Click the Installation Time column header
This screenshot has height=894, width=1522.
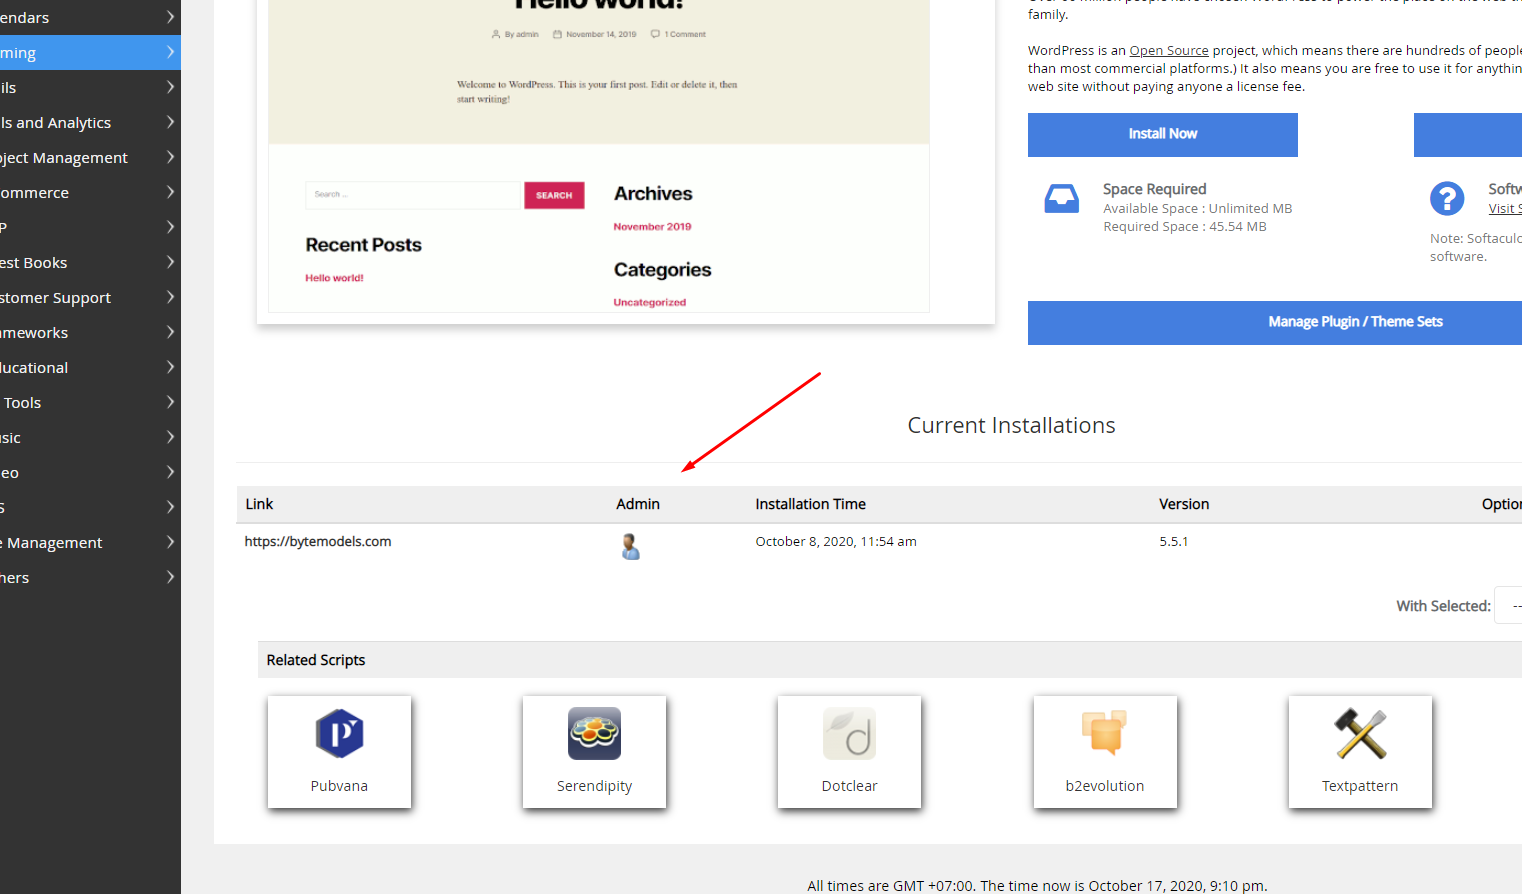pyautogui.click(x=810, y=504)
